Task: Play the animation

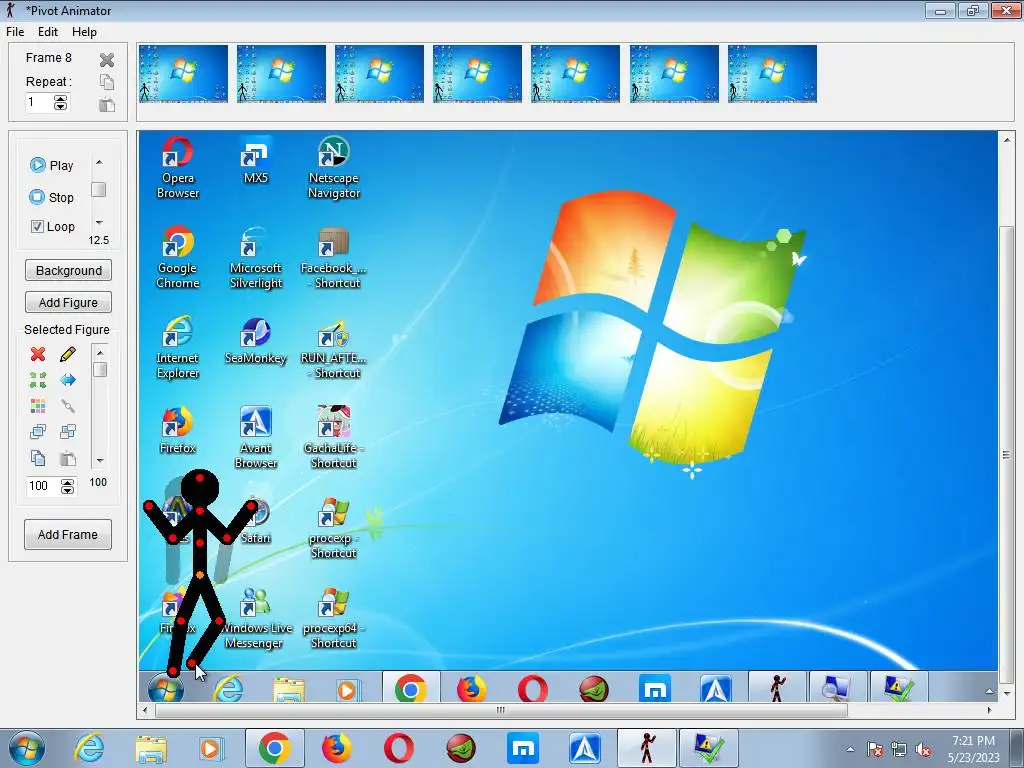Action: (52, 165)
